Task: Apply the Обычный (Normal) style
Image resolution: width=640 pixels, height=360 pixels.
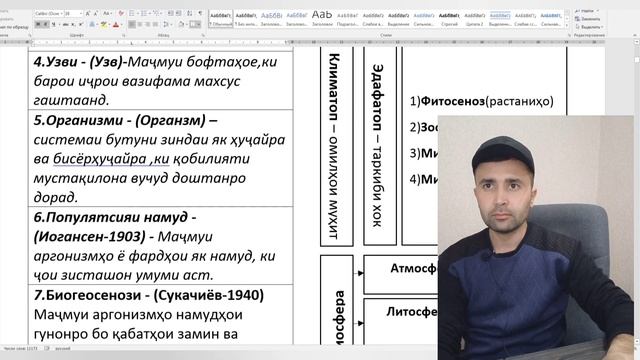Action: coord(220,19)
